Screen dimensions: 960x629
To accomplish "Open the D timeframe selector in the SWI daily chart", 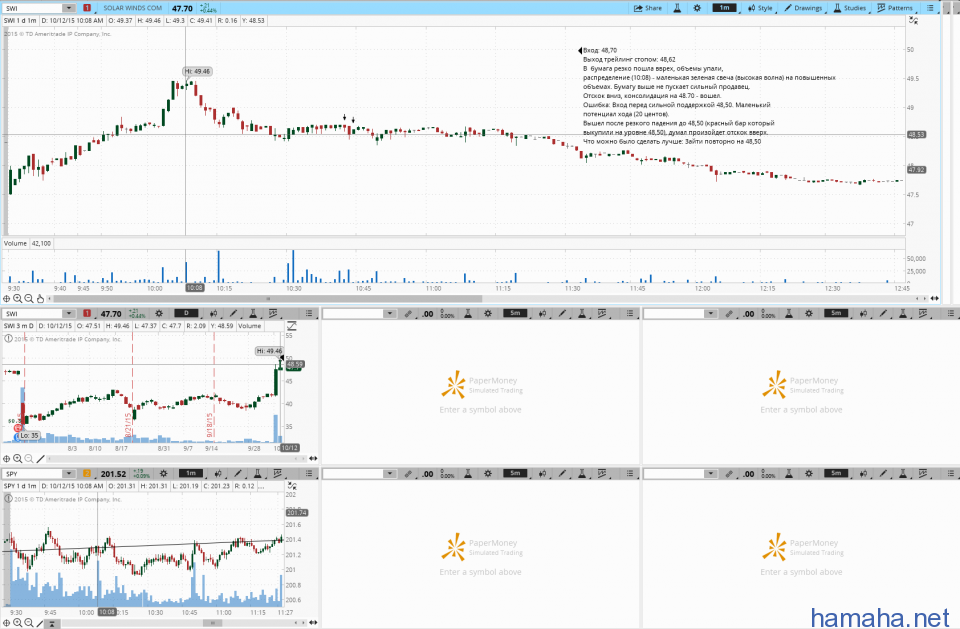I will coord(187,314).
